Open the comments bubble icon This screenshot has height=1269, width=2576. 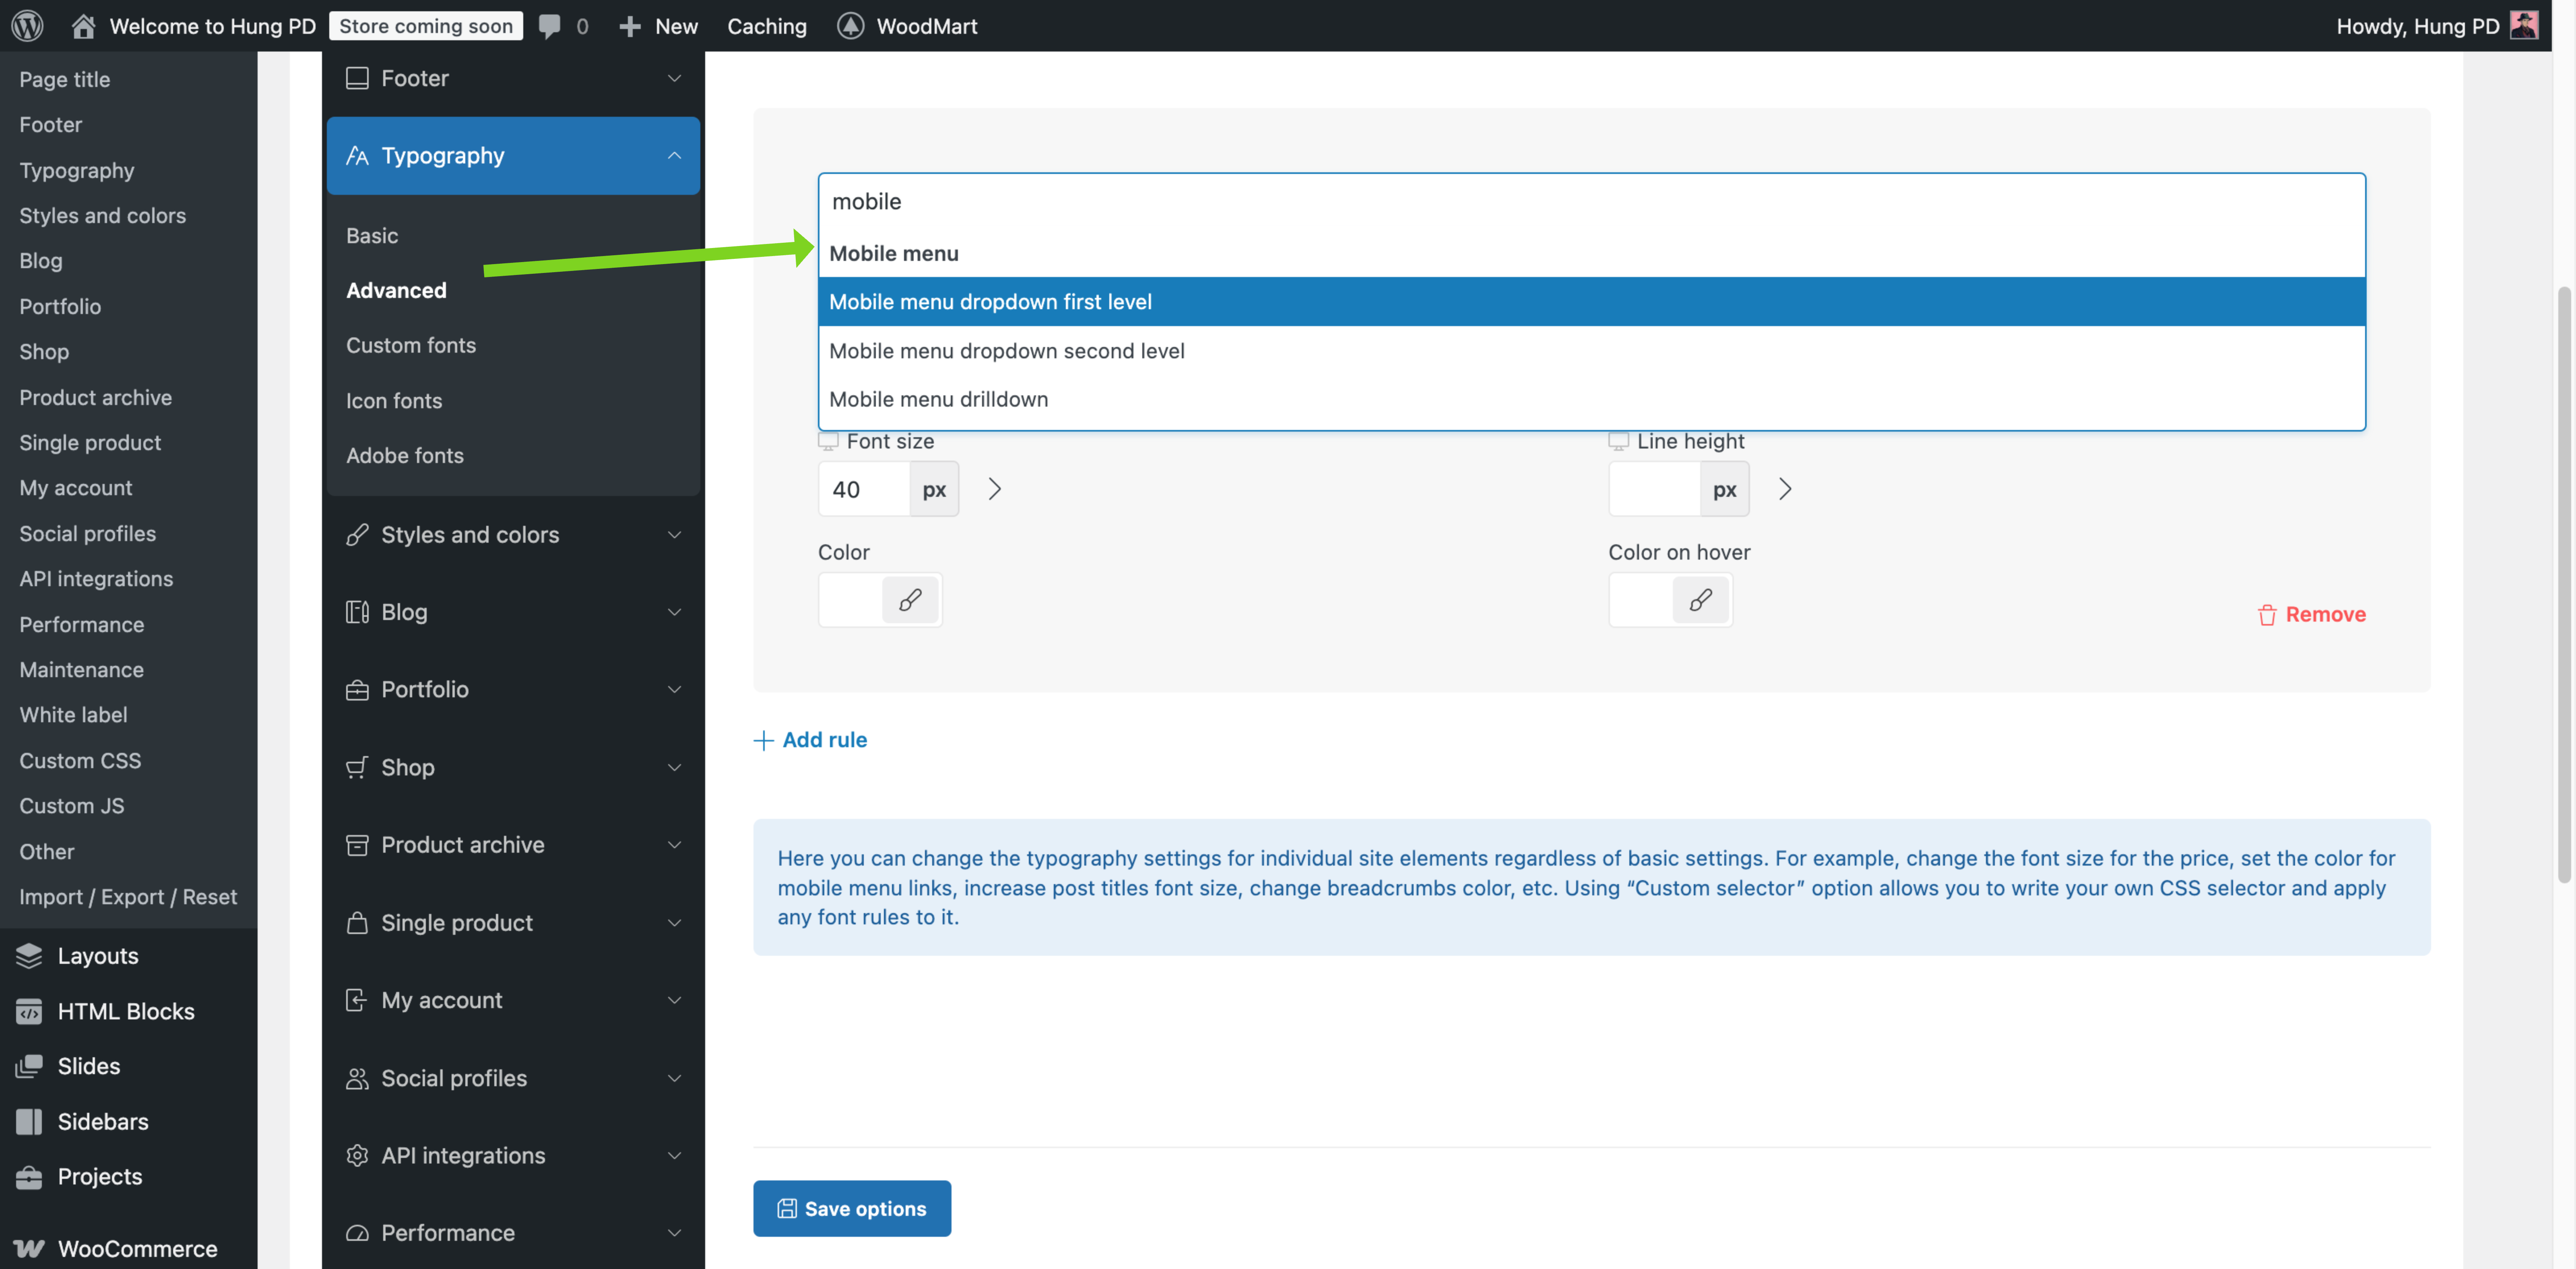click(549, 26)
